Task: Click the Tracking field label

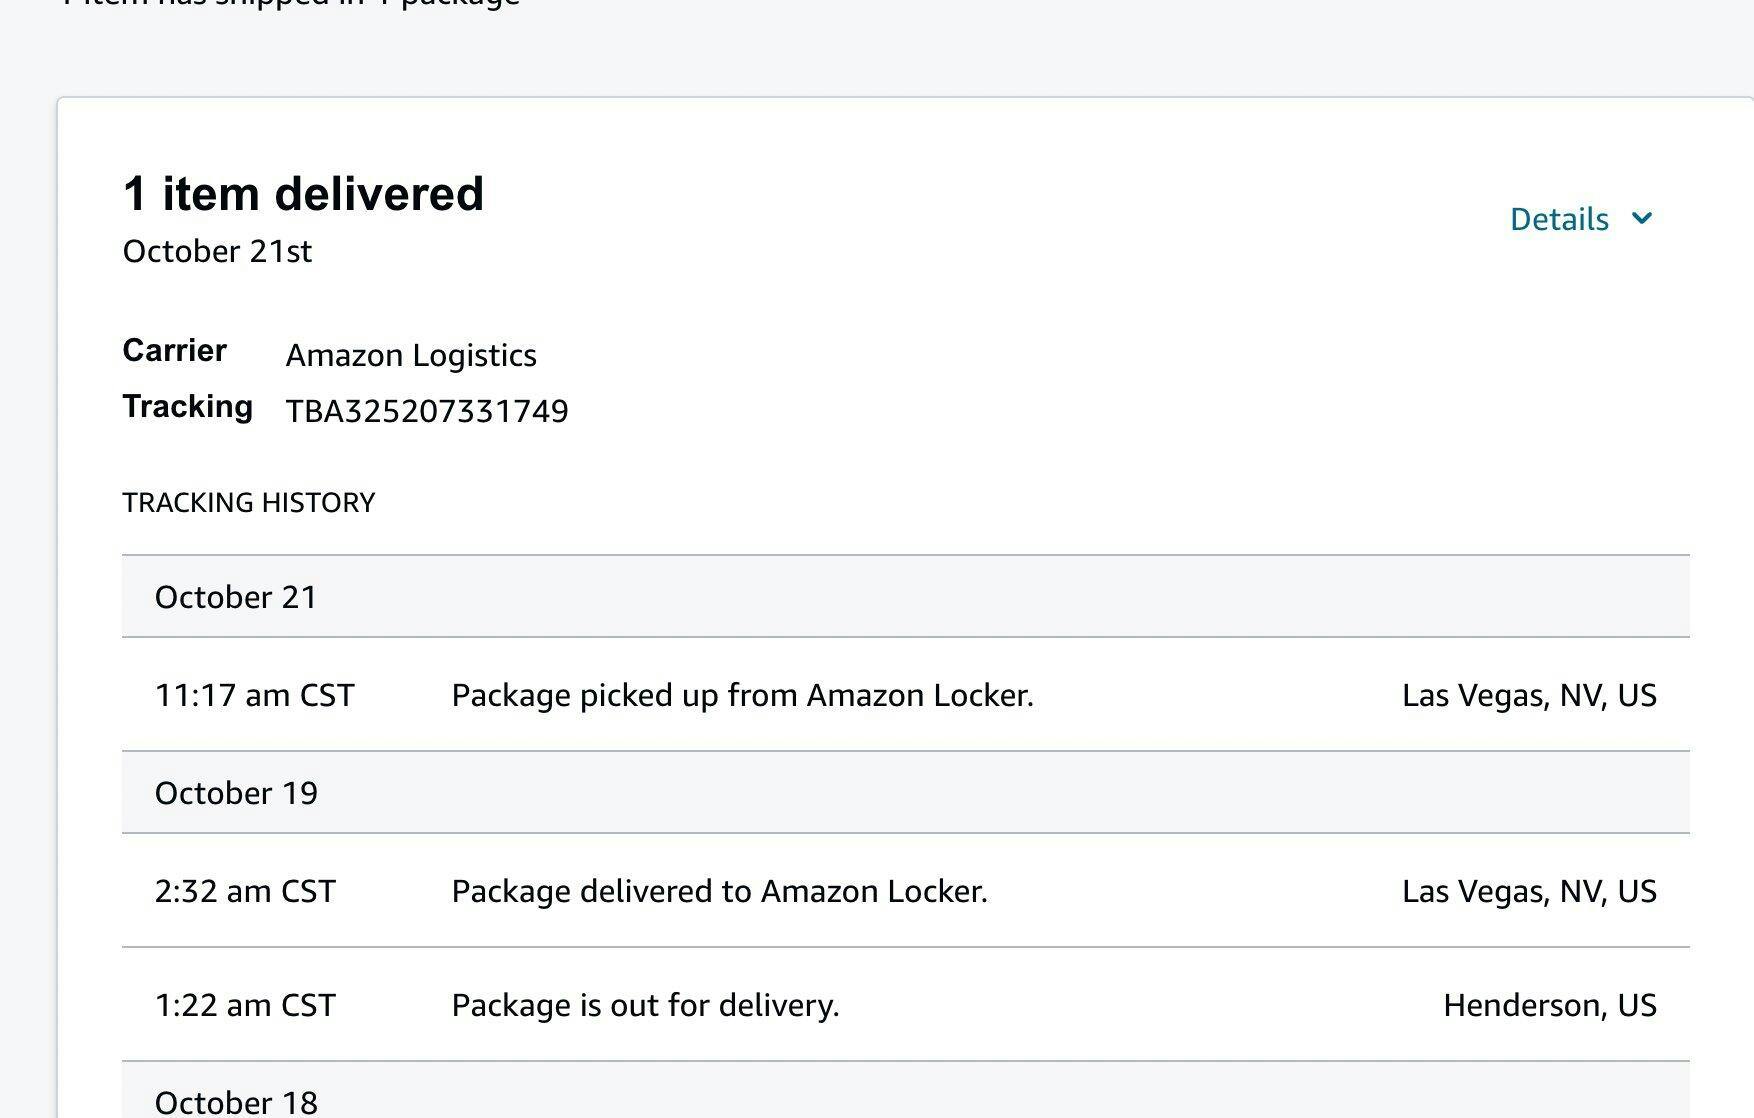Action: [187, 407]
